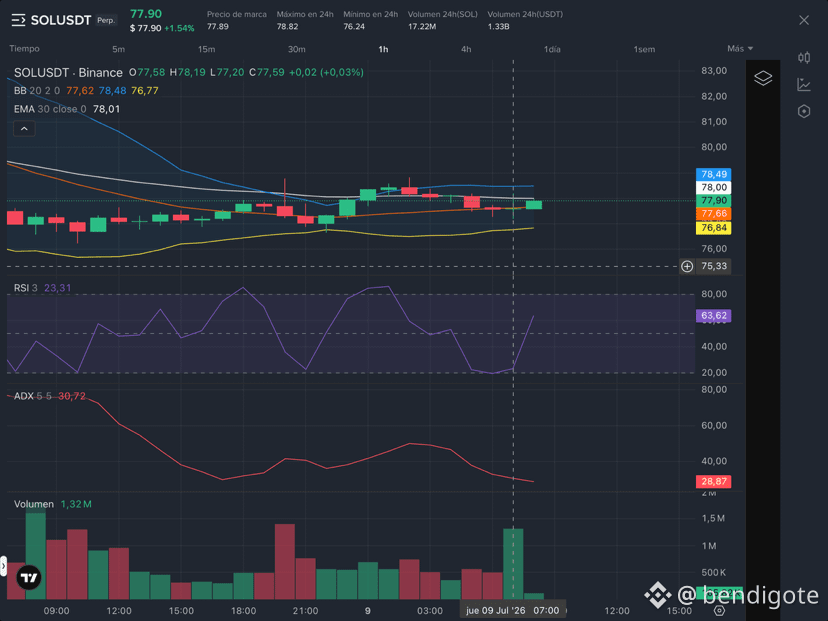
Task: Click the SOLUSDT · Binance chart title
Action: [x=68, y=72]
